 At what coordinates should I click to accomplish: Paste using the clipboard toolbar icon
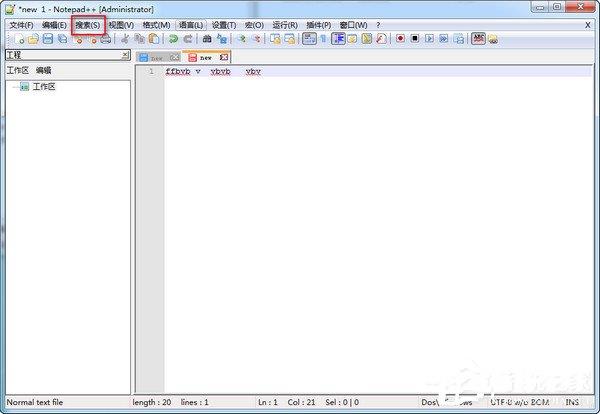153,39
